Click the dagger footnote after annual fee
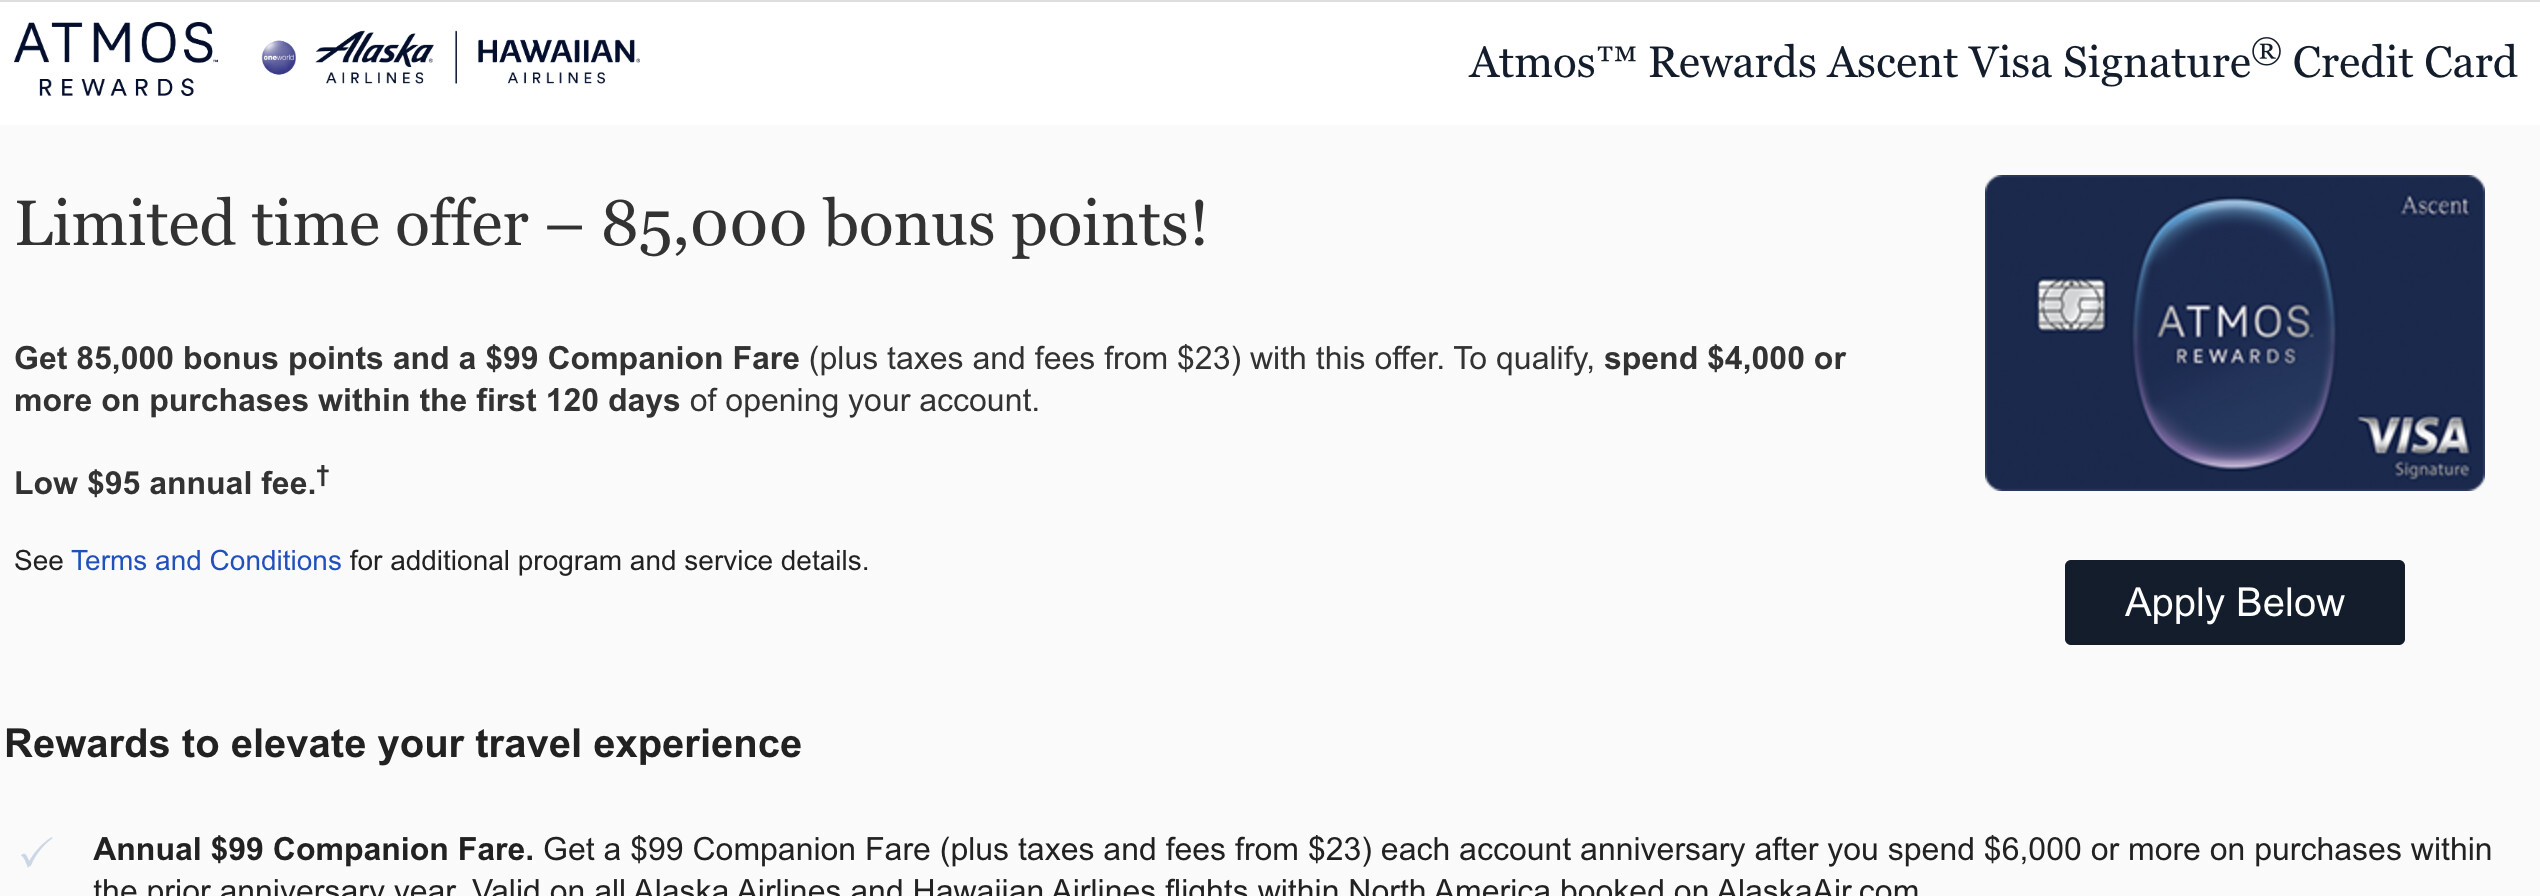The width and height of the screenshot is (2540, 896). pos(322,476)
